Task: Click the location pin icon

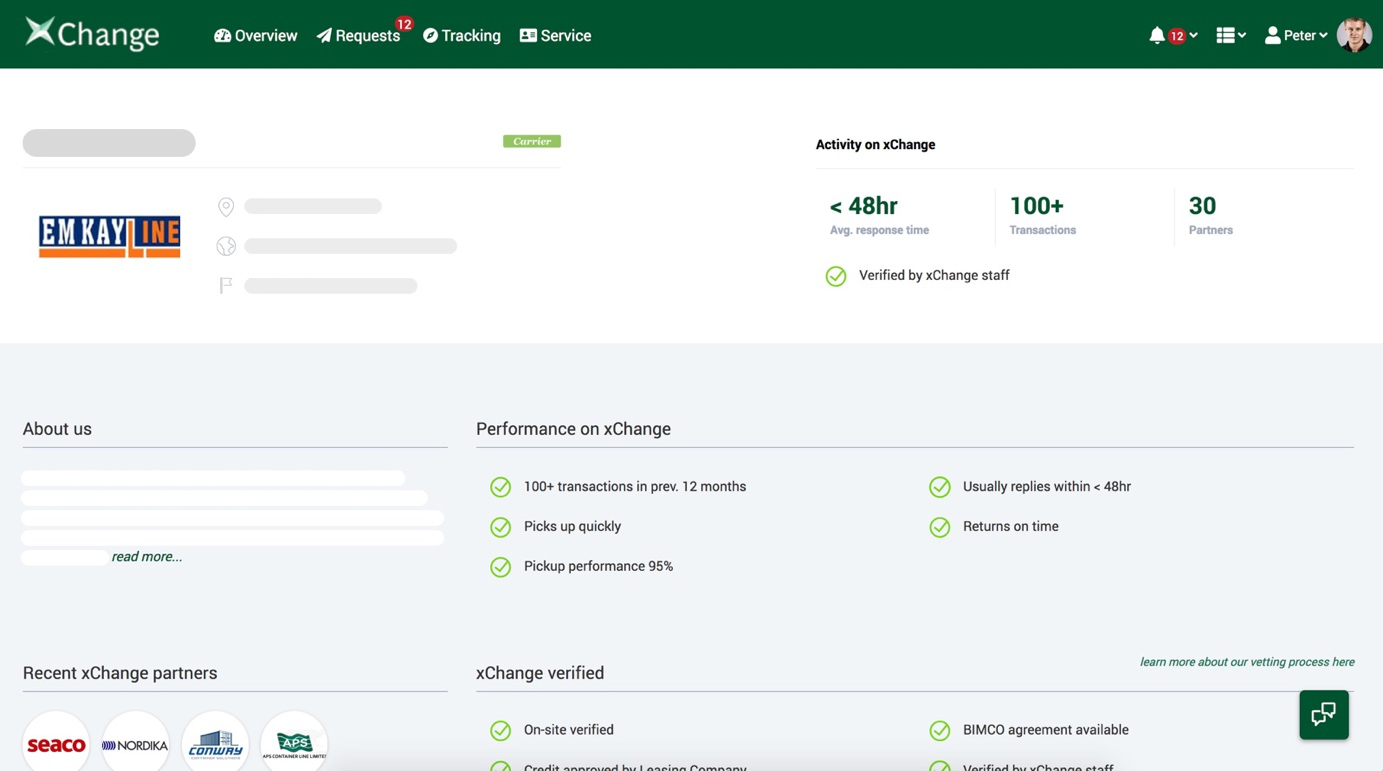Action: [226, 207]
